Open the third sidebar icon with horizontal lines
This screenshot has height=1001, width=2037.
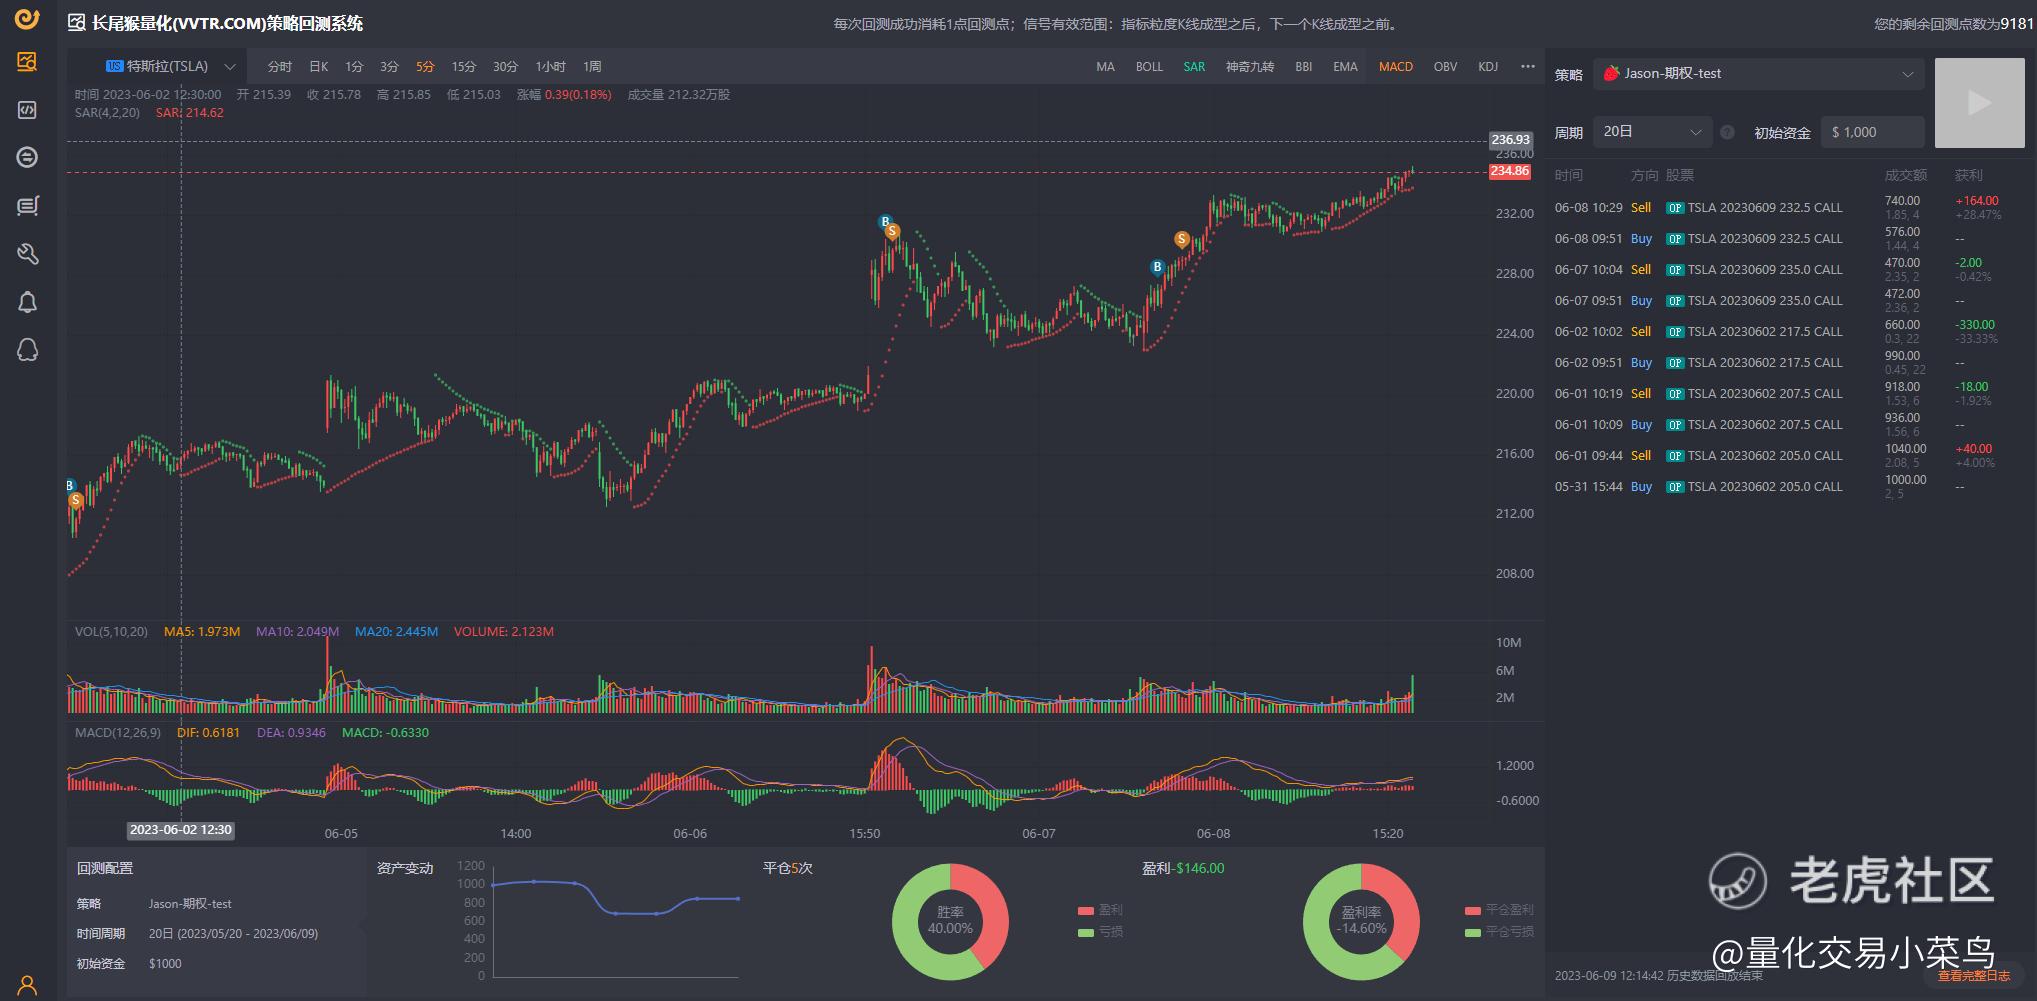coord(27,158)
